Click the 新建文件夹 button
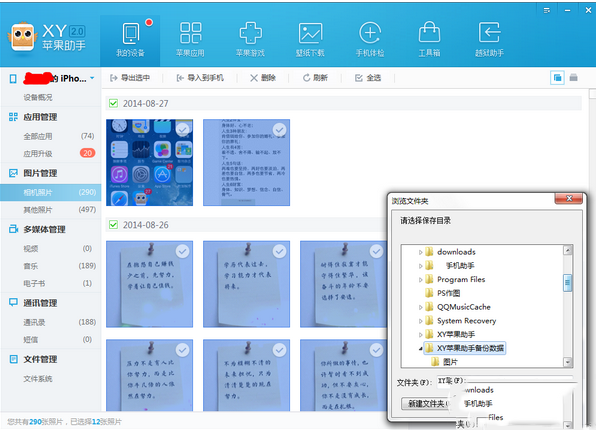This screenshot has width=596, height=430. pyautogui.click(x=426, y=403)
